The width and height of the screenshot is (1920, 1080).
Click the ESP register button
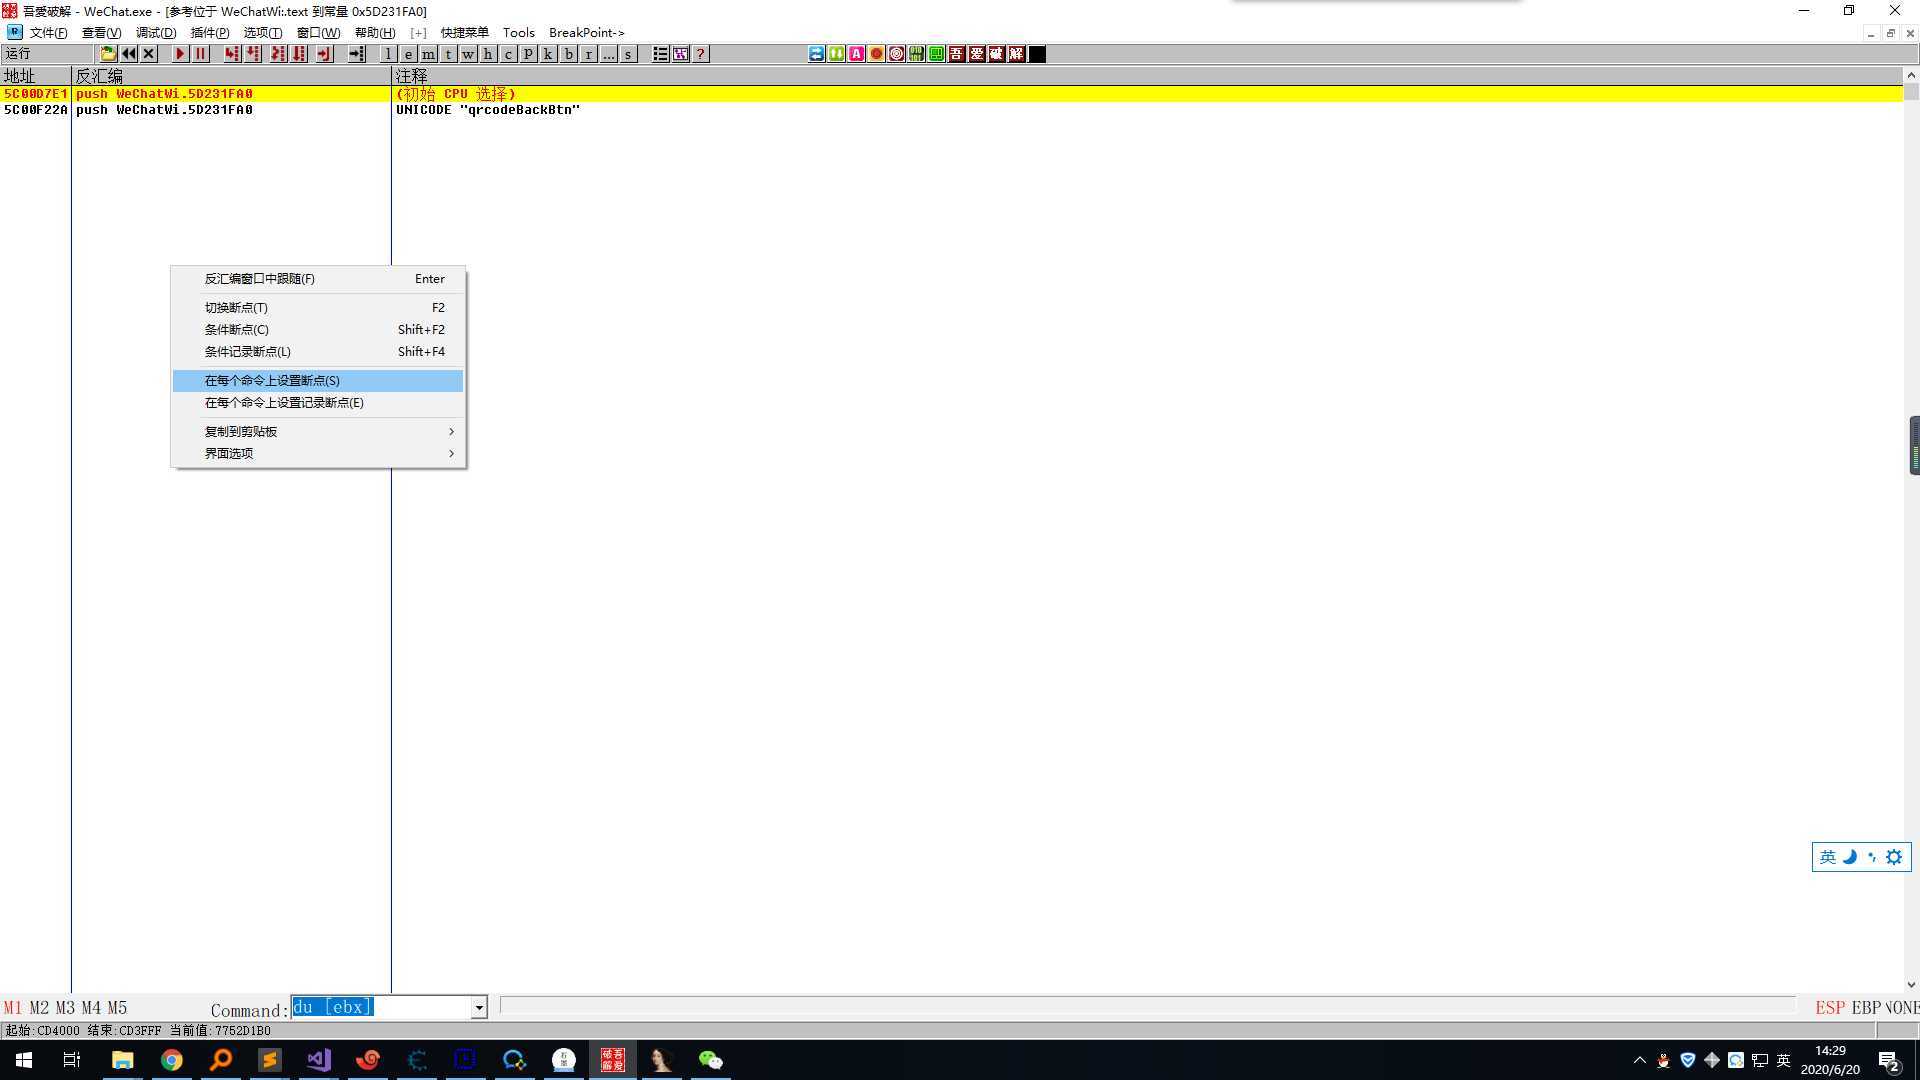(x=1830, y=1008)
